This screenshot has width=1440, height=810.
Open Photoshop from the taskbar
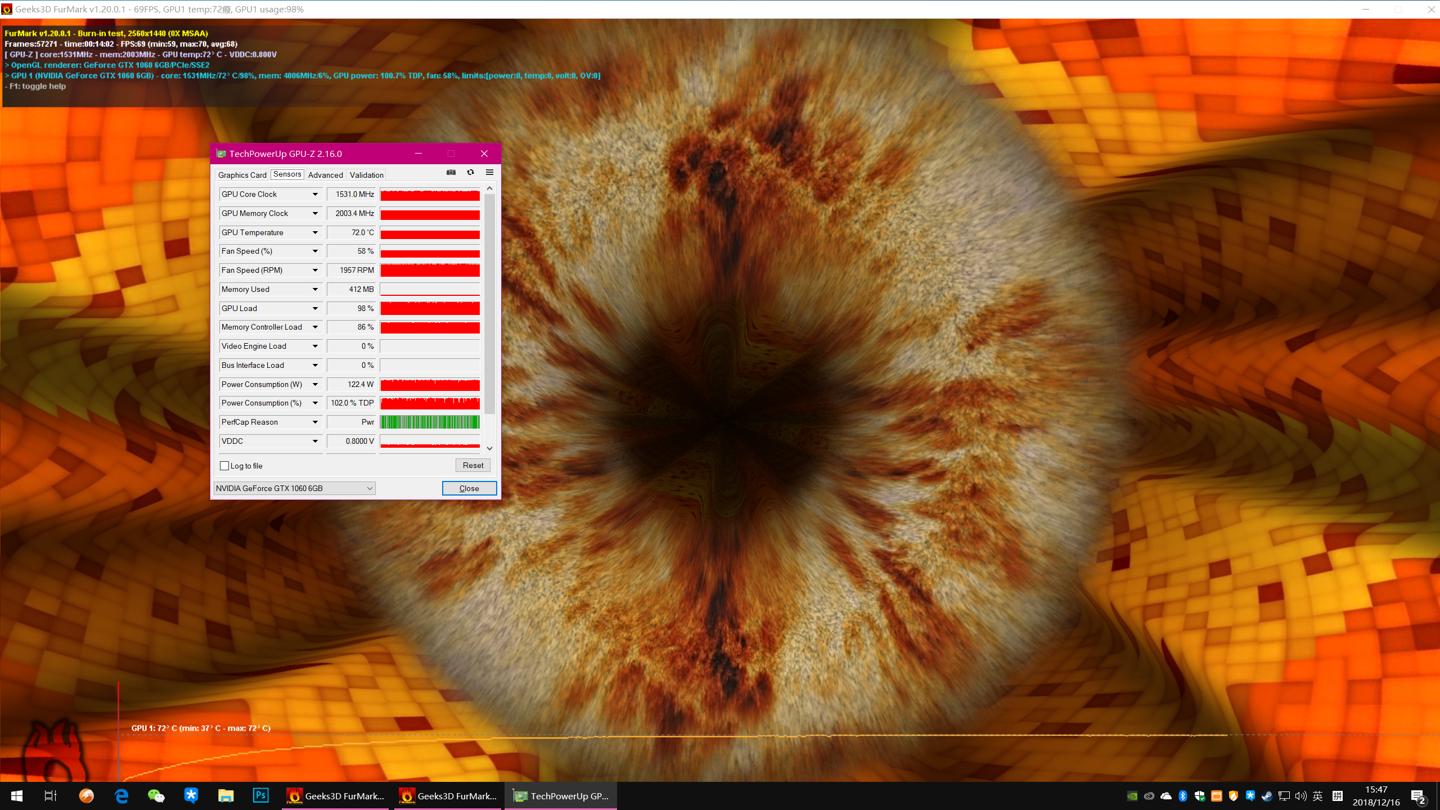coord(260,796)
